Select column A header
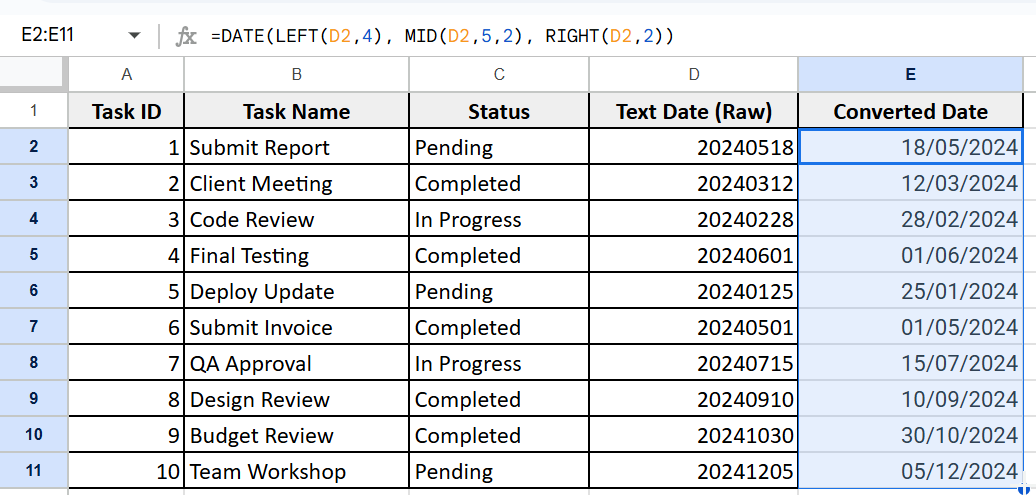The image size is (1036, 495). 126,75
